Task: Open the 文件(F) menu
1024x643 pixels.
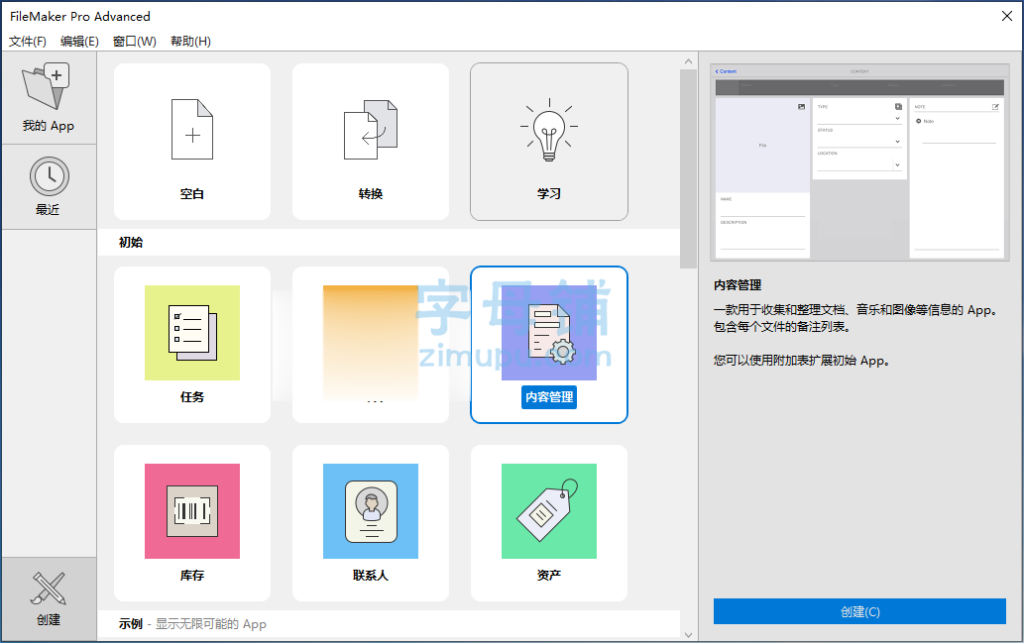Action: 28,41
